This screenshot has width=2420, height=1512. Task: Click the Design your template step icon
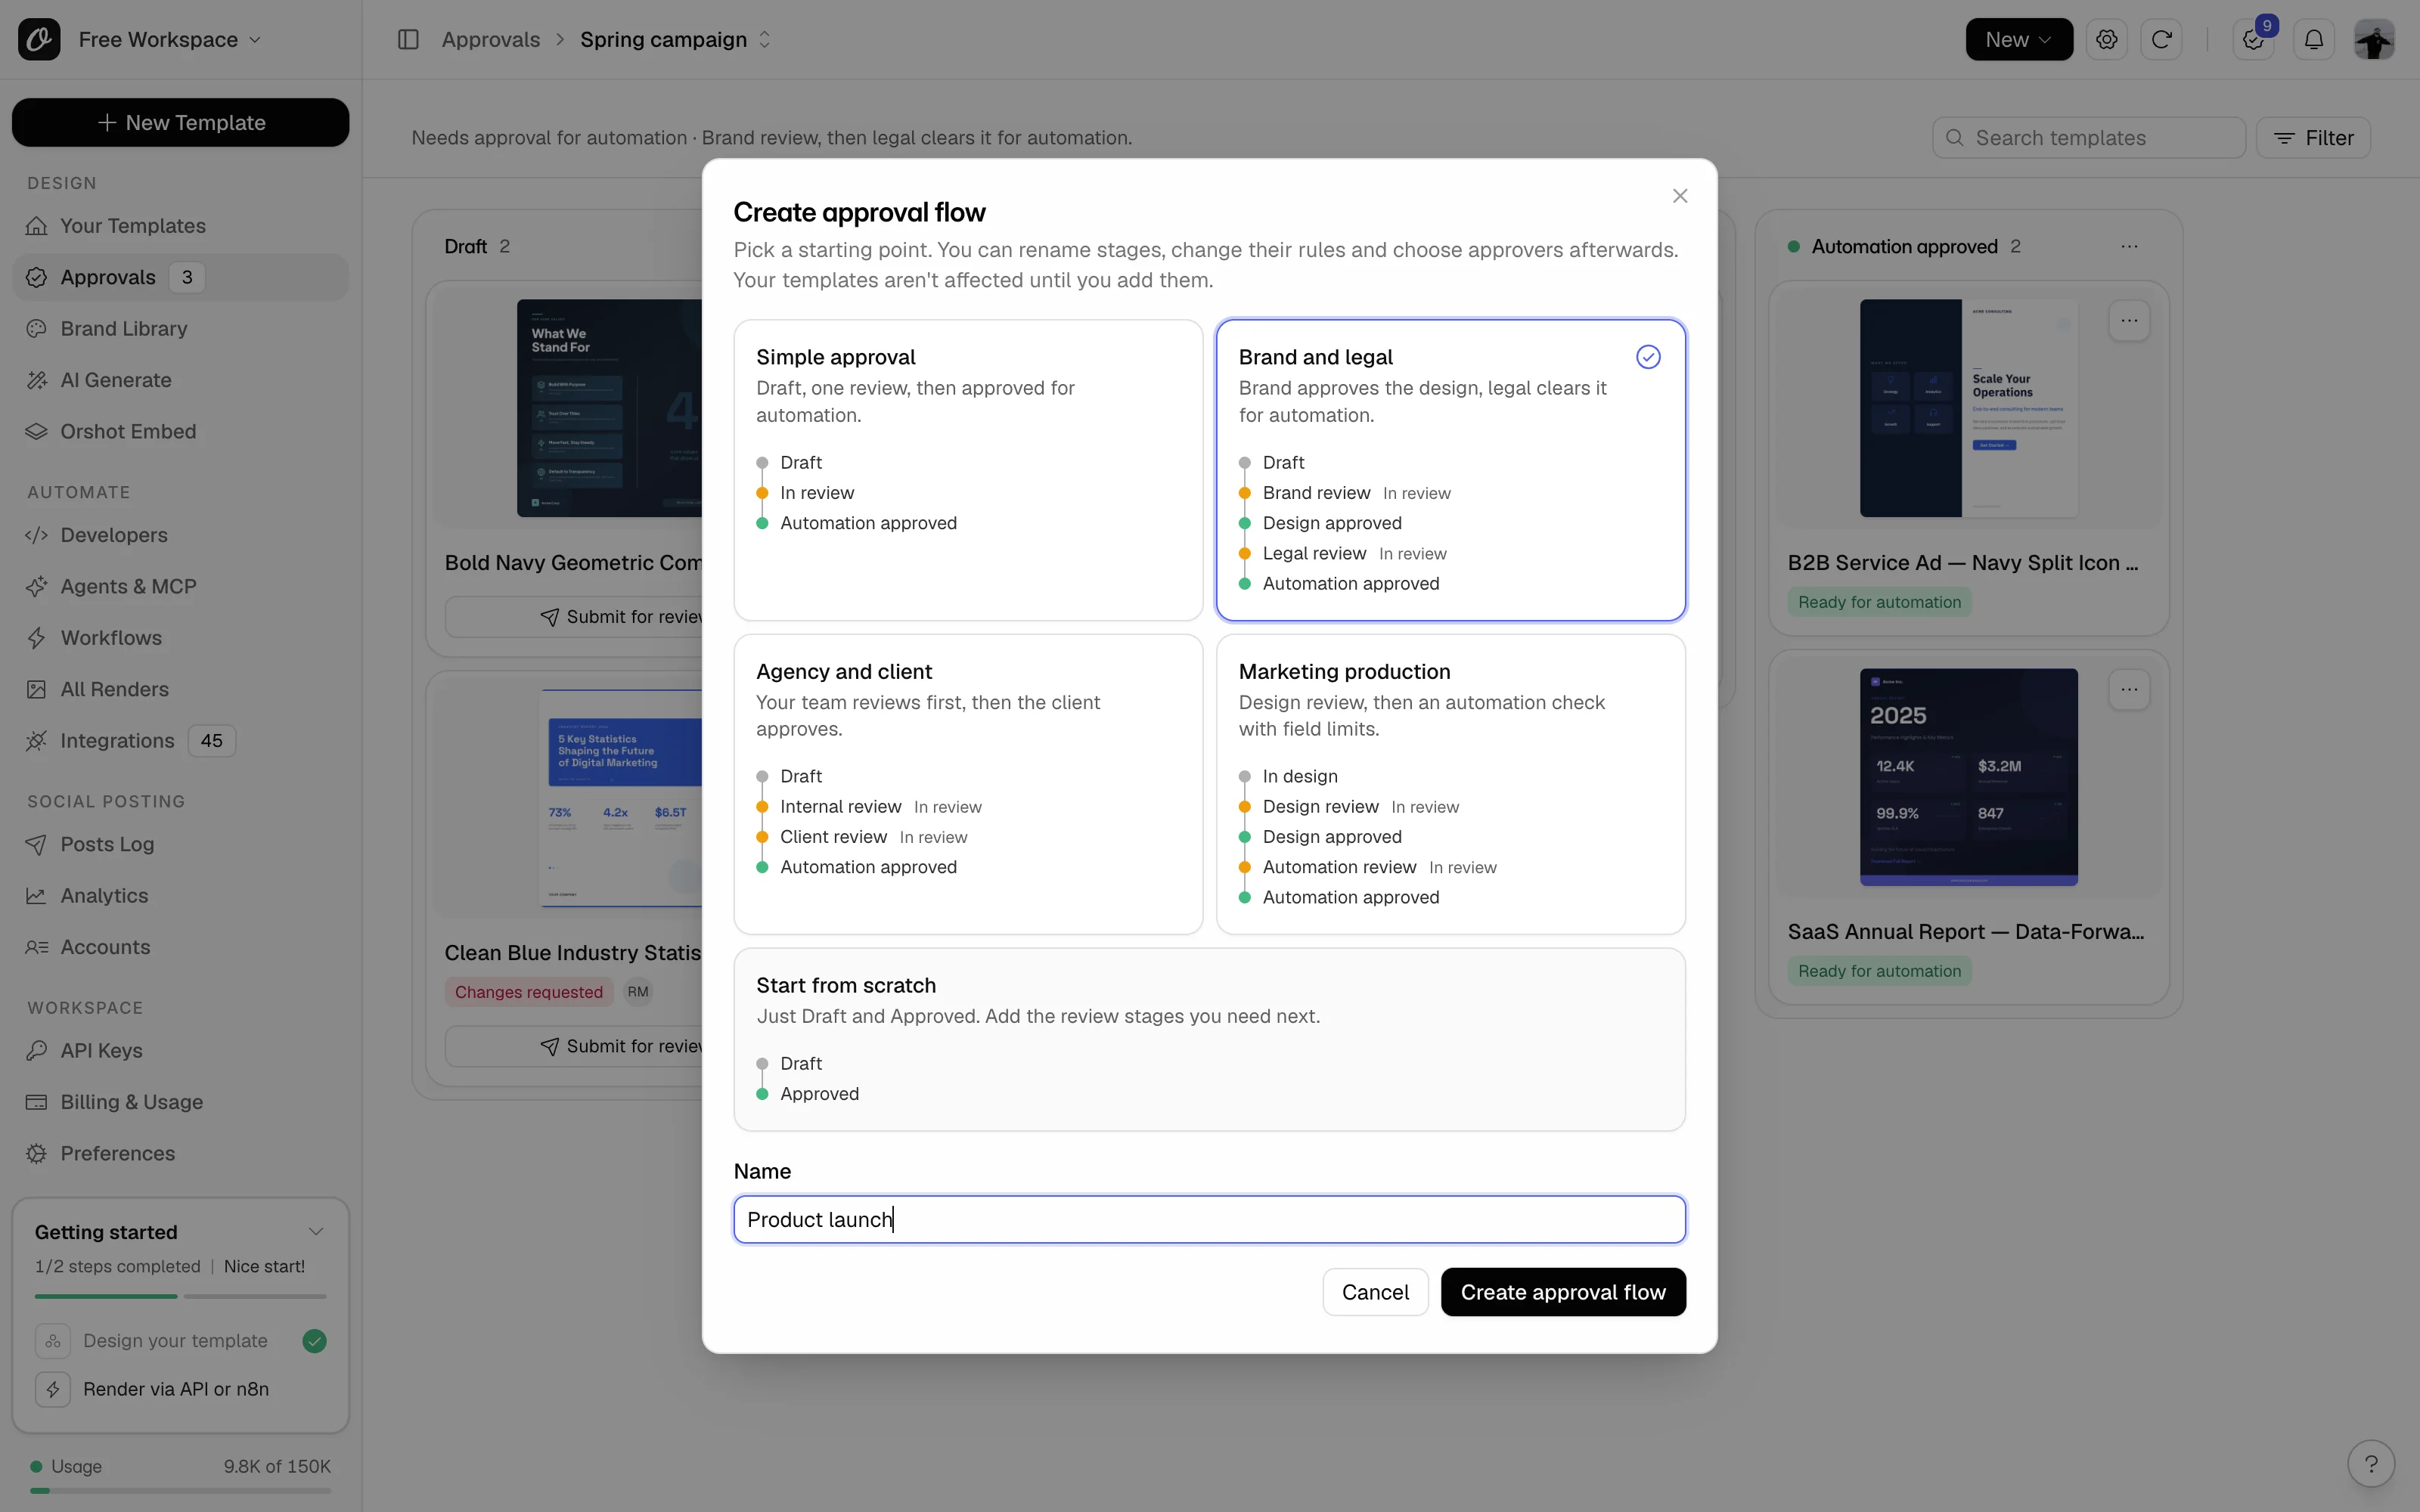(53, 1341)
